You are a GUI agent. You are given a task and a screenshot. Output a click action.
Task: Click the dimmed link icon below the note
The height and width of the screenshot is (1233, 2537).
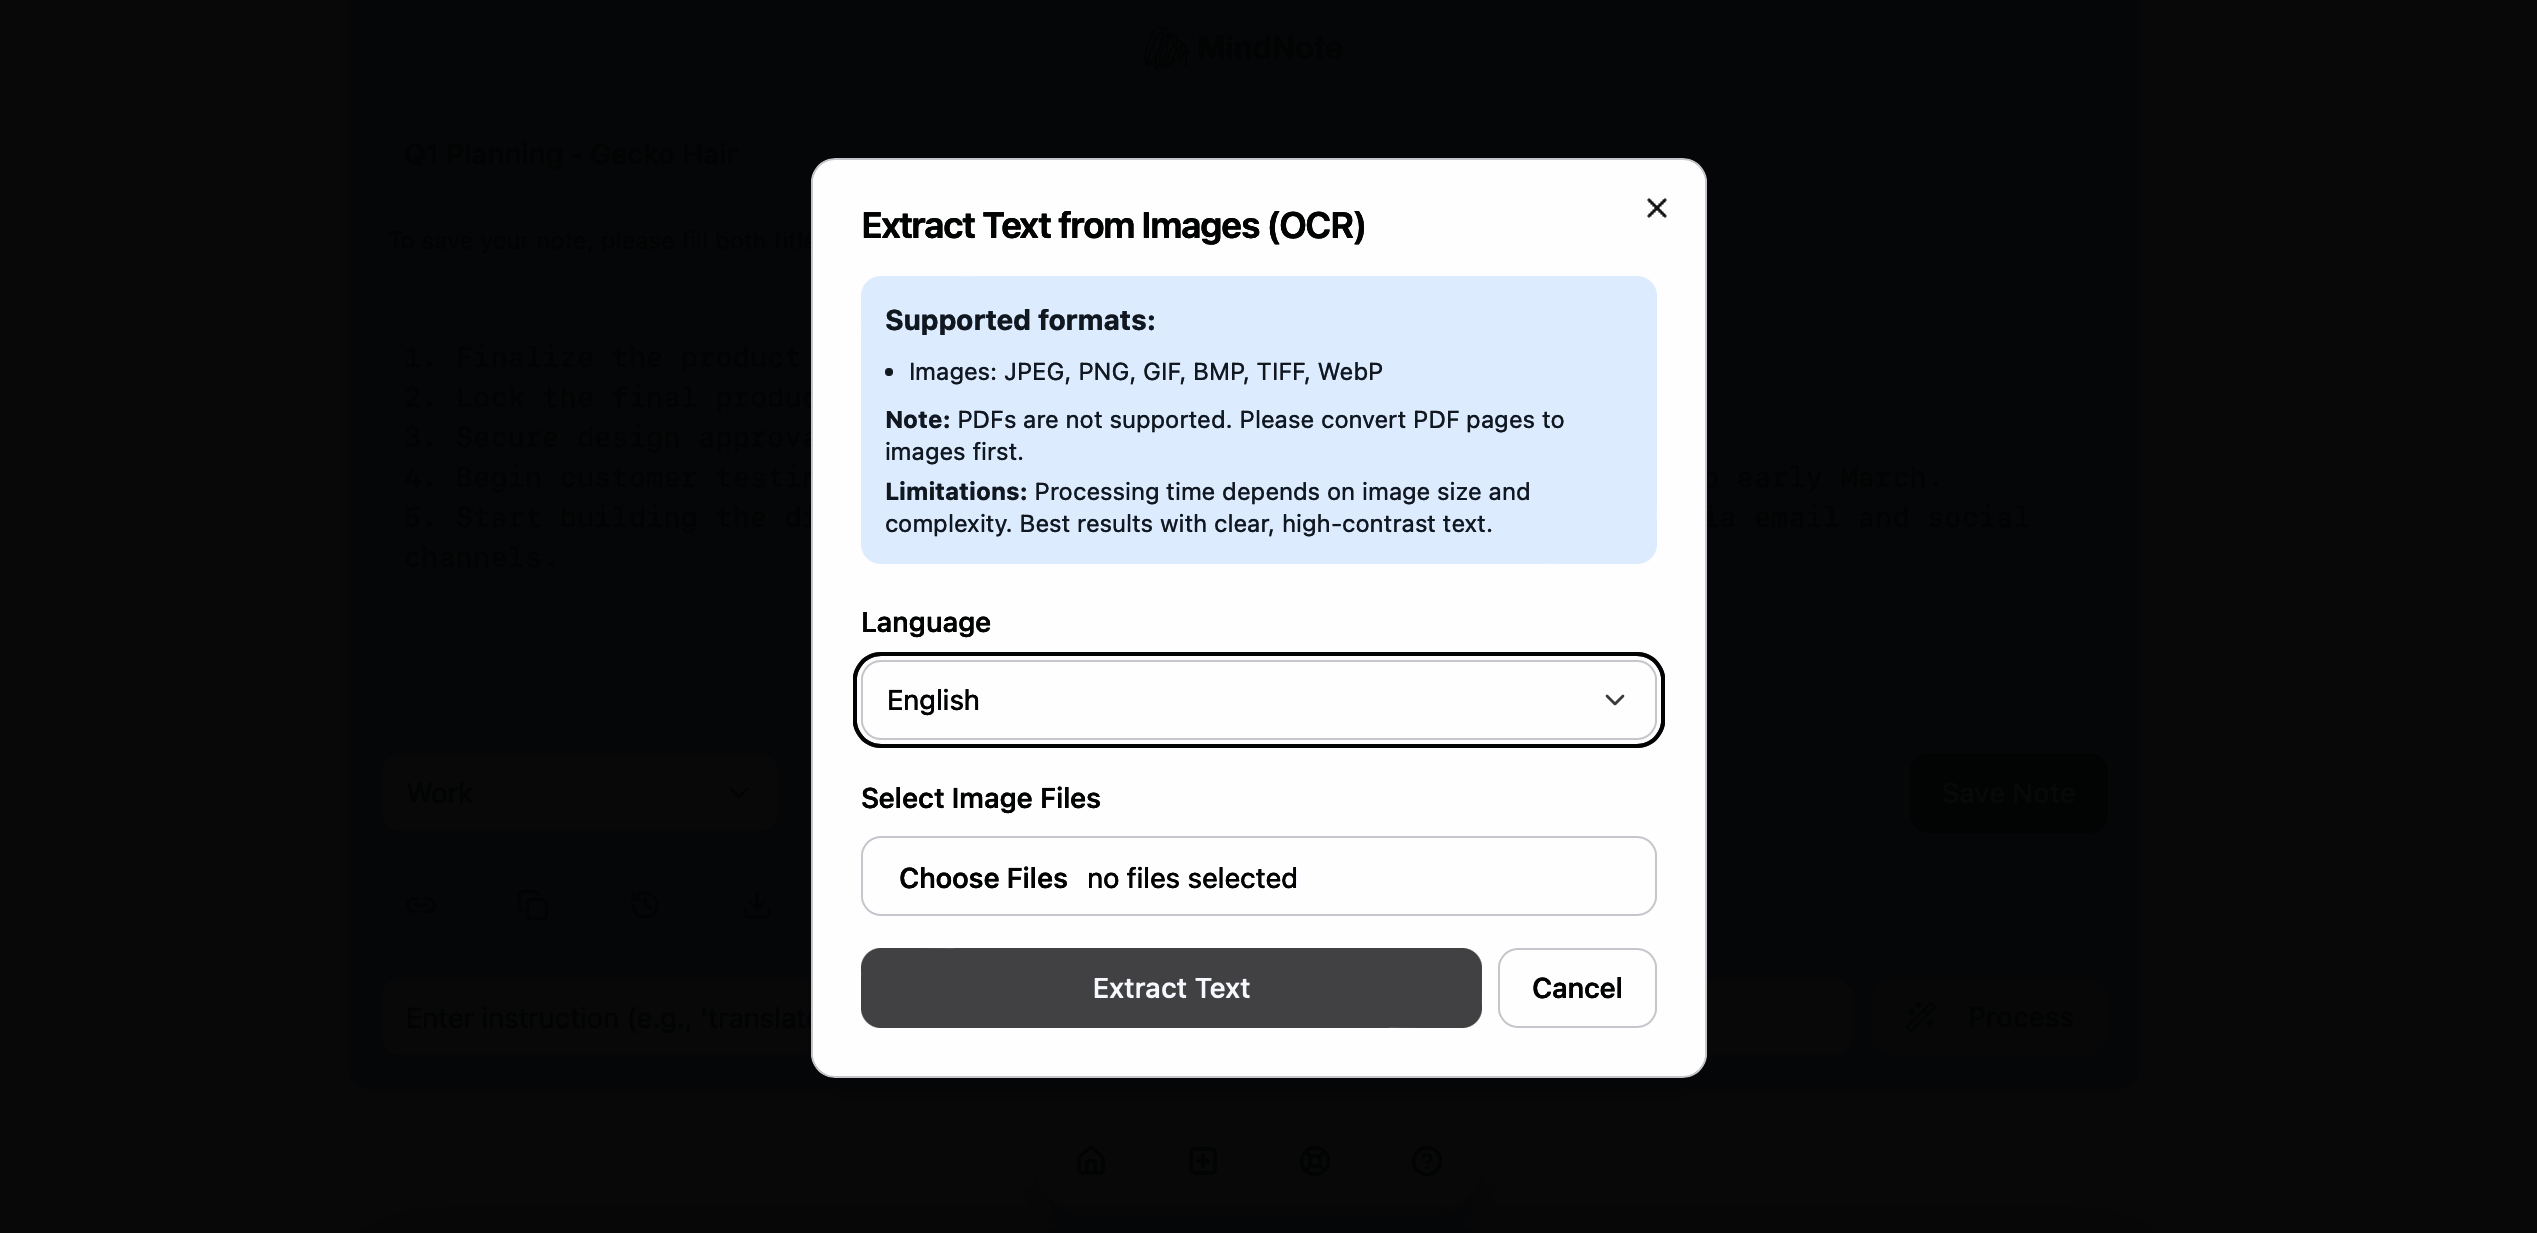point(421,906)
